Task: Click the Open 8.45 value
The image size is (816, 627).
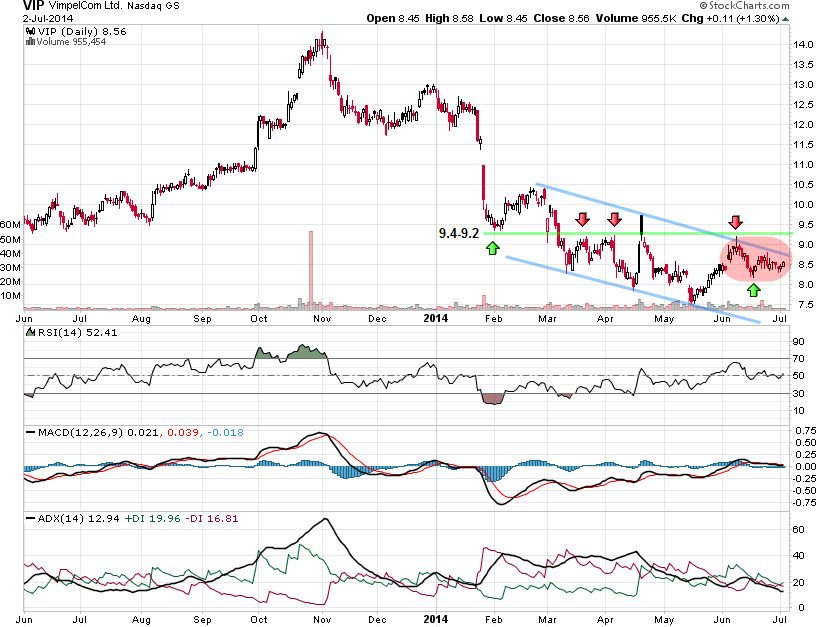Action: pyautogui.click(x=392, y=18)
